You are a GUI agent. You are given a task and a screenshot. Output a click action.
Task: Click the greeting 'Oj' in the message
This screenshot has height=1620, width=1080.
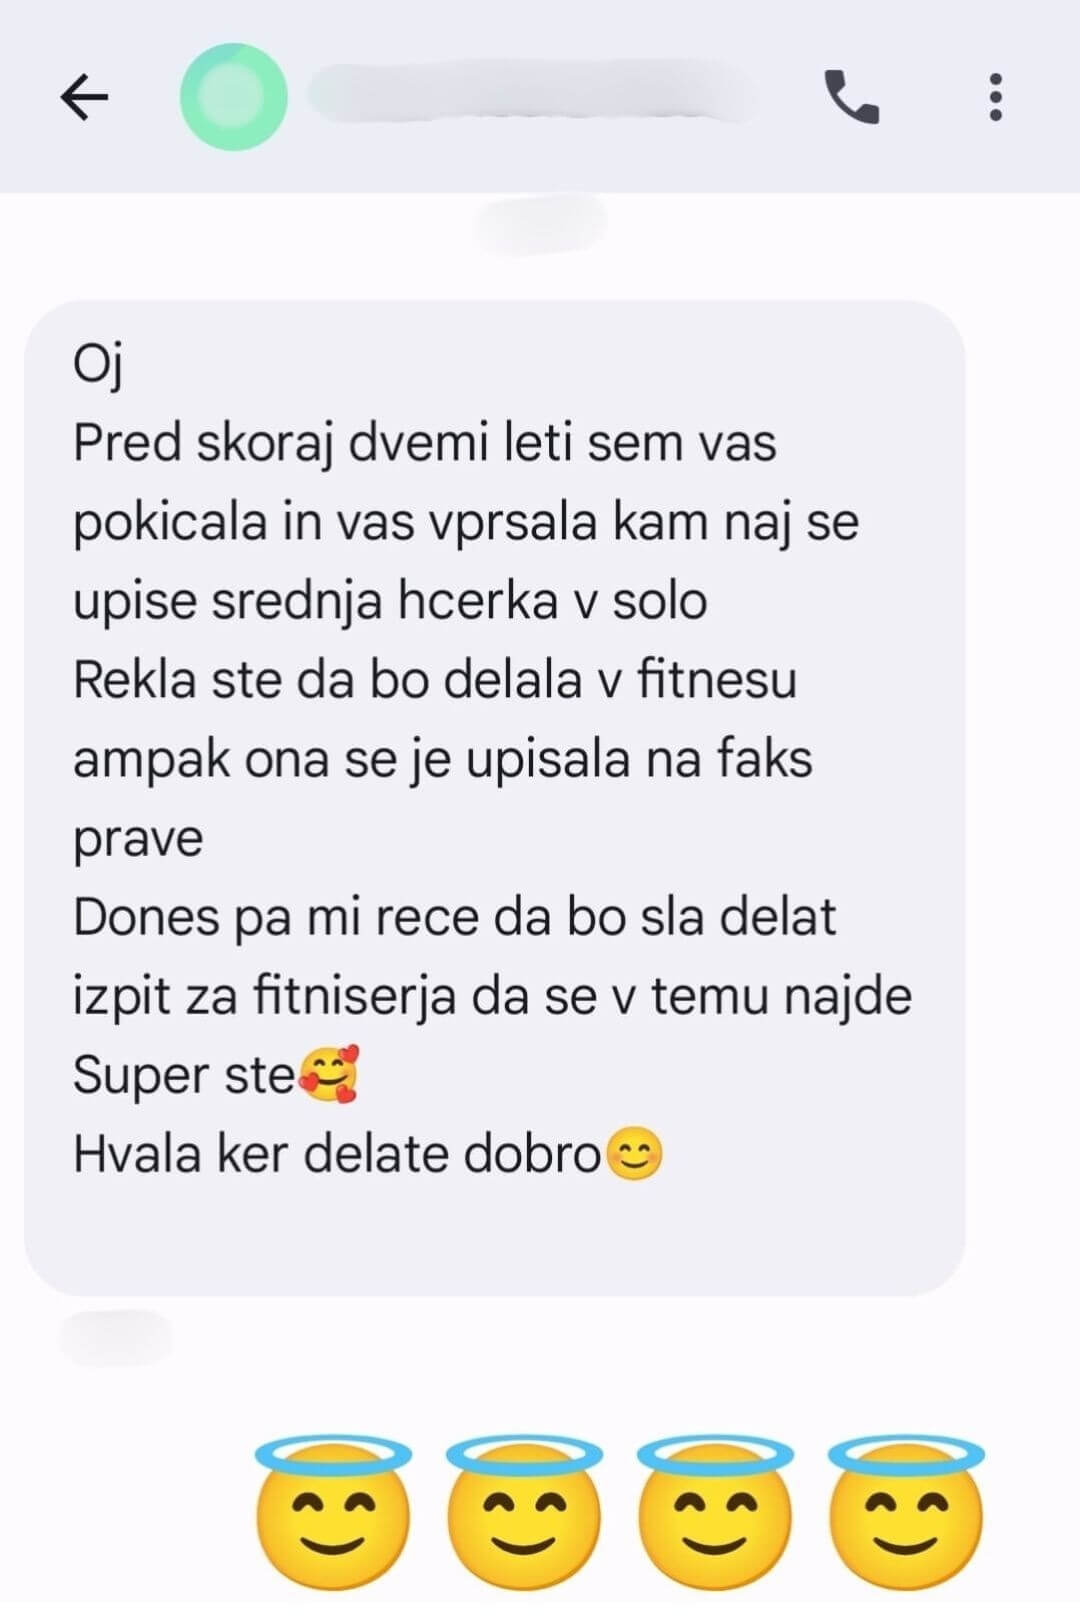(x=98, y=364)
